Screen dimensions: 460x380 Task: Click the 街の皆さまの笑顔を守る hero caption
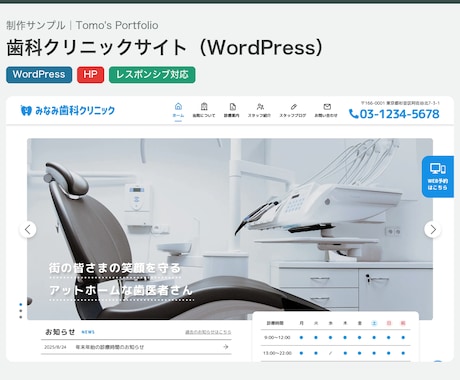pos(115,268)
